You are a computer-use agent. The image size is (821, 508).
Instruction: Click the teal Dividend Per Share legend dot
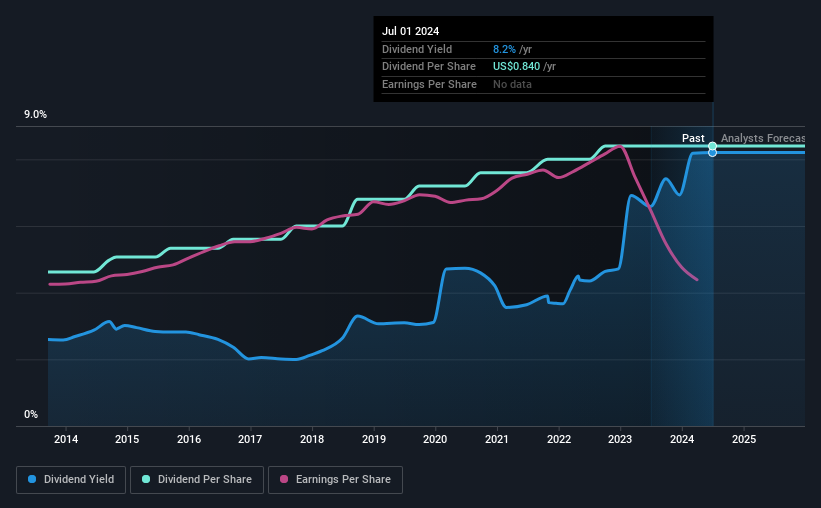[x=146, y=479]
